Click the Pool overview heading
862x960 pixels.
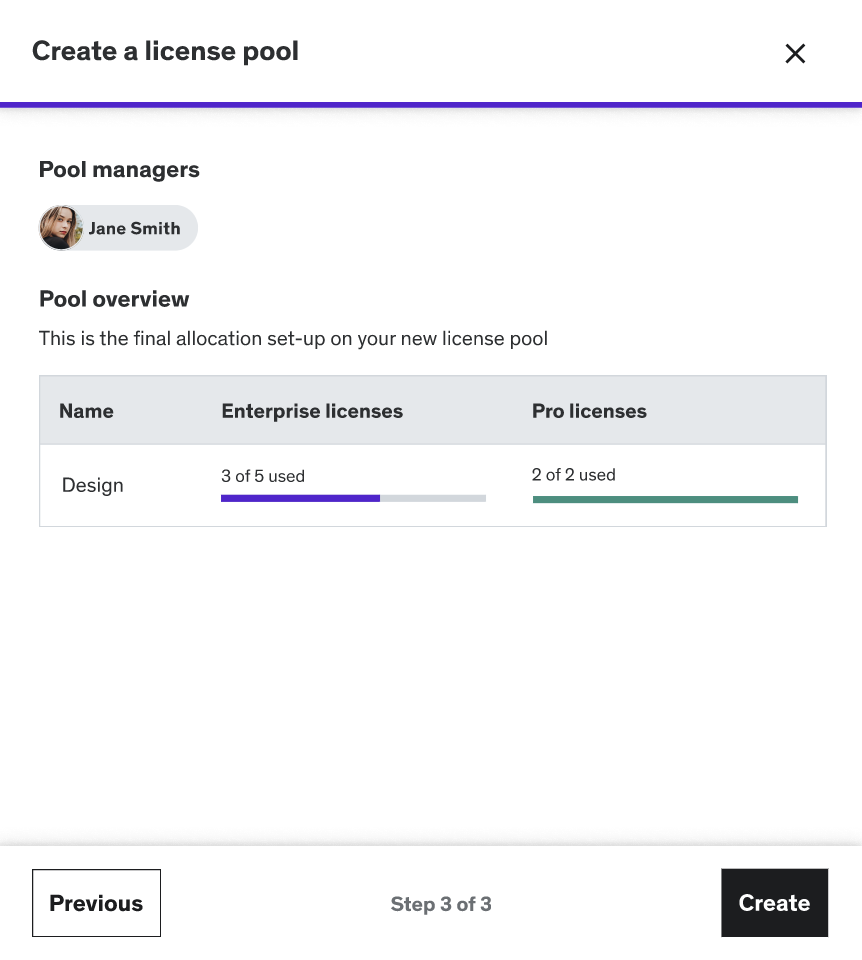[x=114, y=299]
